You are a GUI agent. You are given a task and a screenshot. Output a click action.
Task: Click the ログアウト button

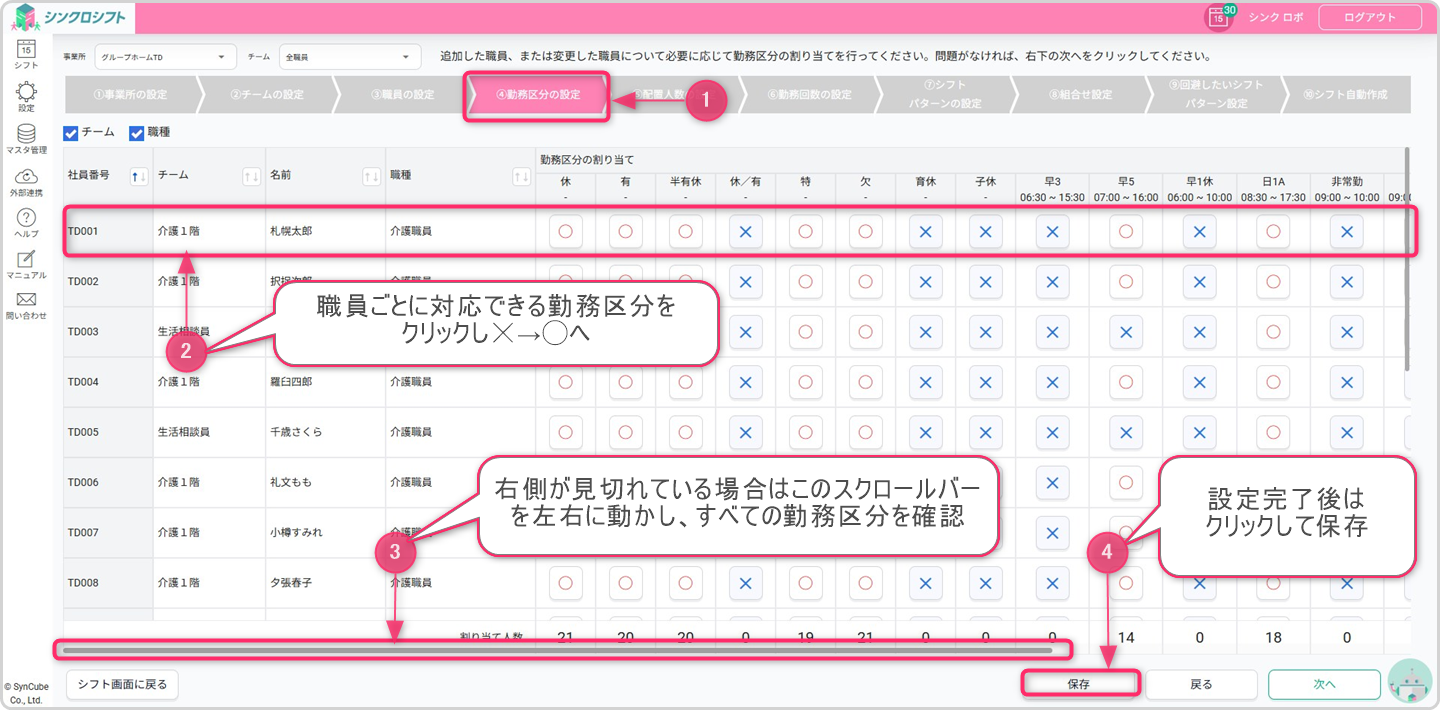tap(1370, 17)
